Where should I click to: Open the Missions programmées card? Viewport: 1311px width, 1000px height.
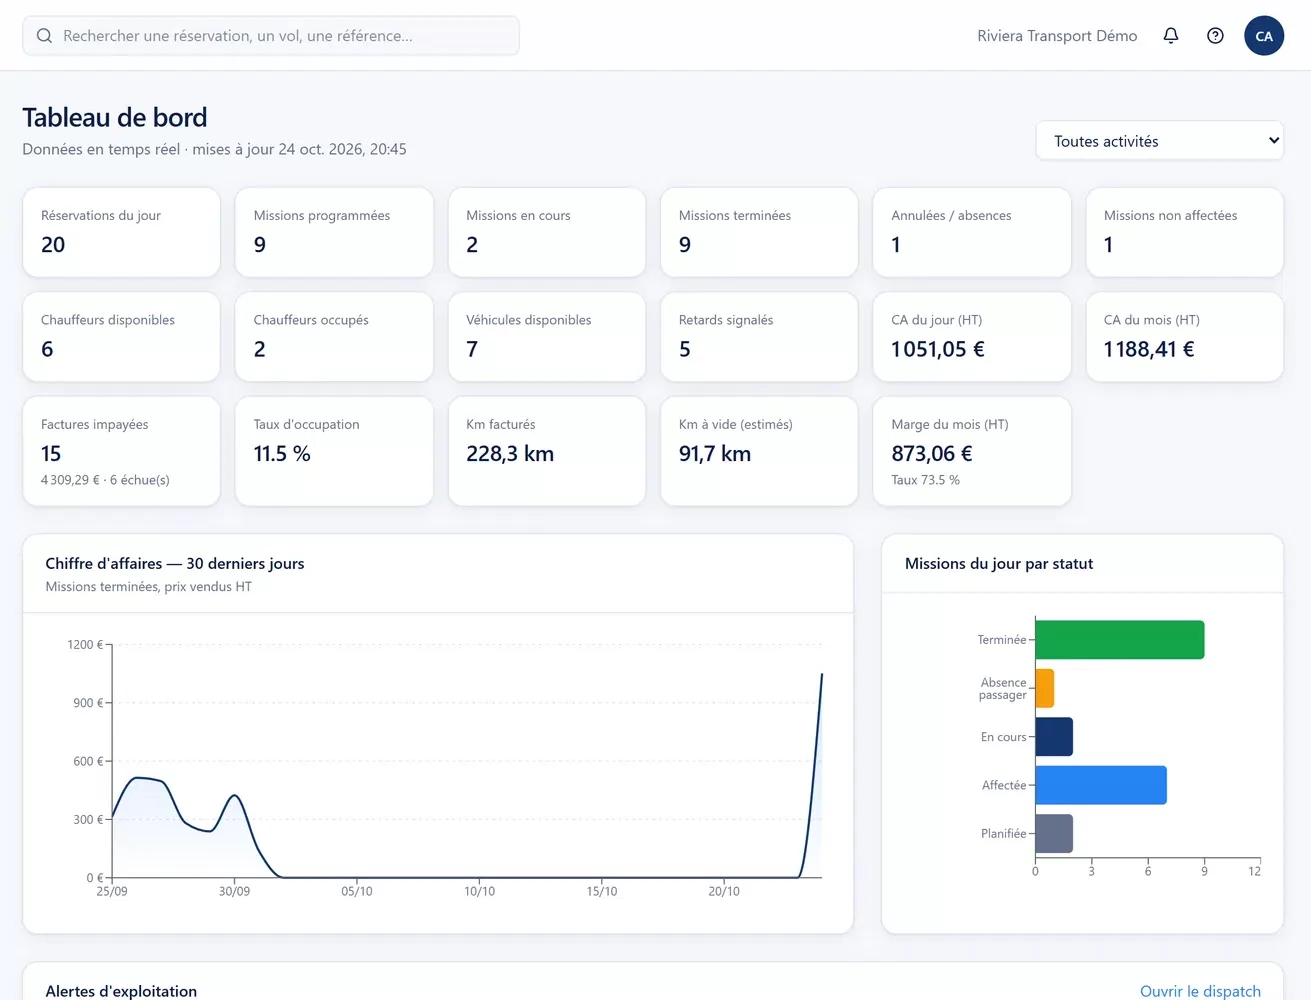tap(334, 232)
